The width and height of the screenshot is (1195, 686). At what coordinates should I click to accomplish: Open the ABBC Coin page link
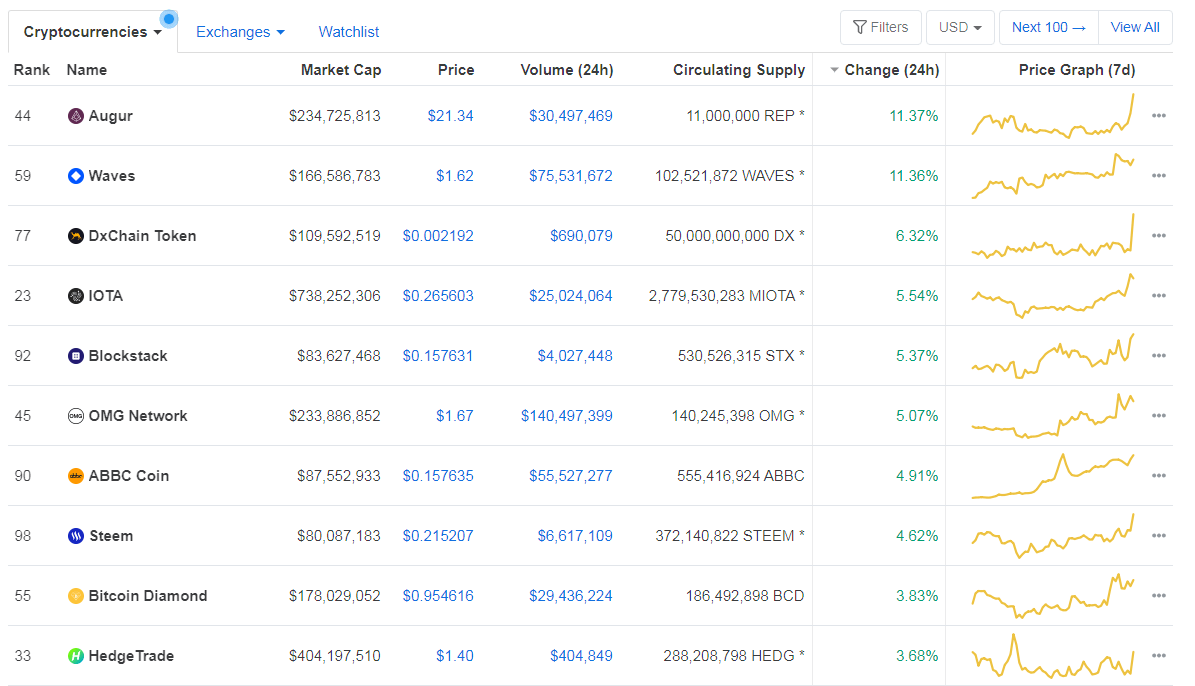129,476
